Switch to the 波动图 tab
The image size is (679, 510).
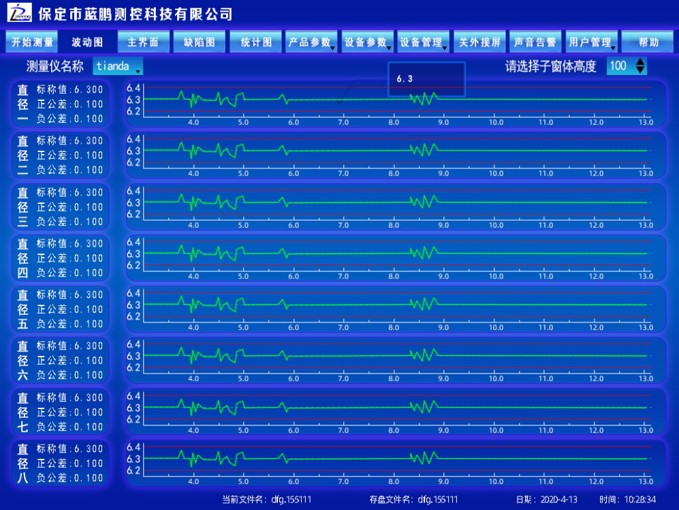tap(87, 43)
